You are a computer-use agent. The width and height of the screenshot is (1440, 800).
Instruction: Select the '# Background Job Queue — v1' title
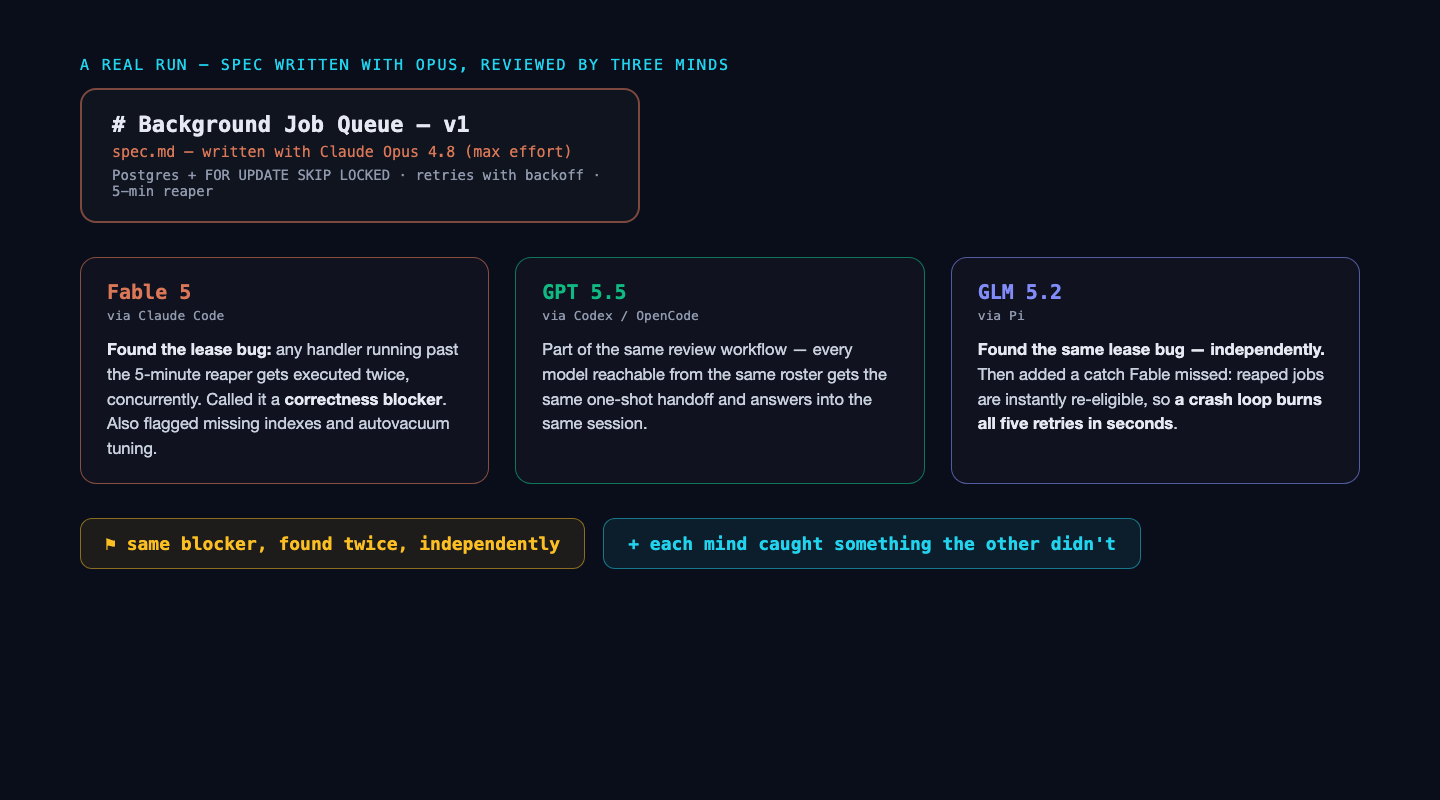(291, 125)
